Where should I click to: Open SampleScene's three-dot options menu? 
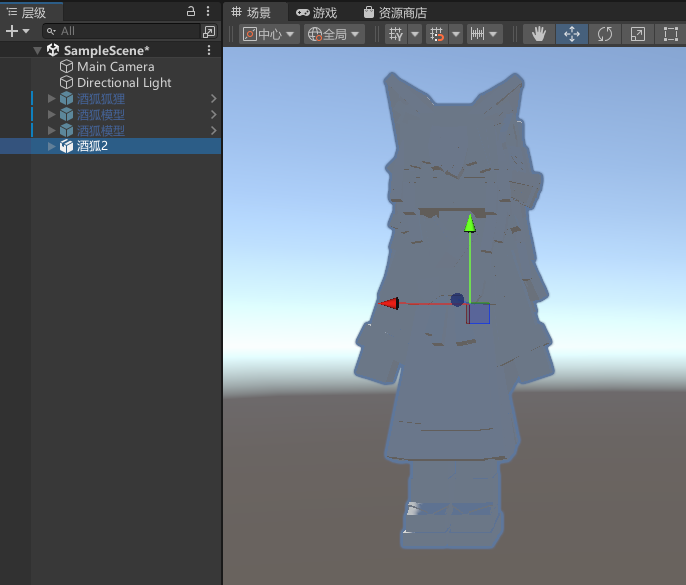[x=209, y=50]
